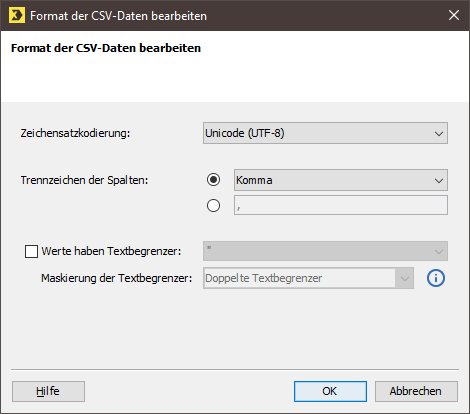Click the Maskierung der Textbegrenzer label

[x=117, y=278]
